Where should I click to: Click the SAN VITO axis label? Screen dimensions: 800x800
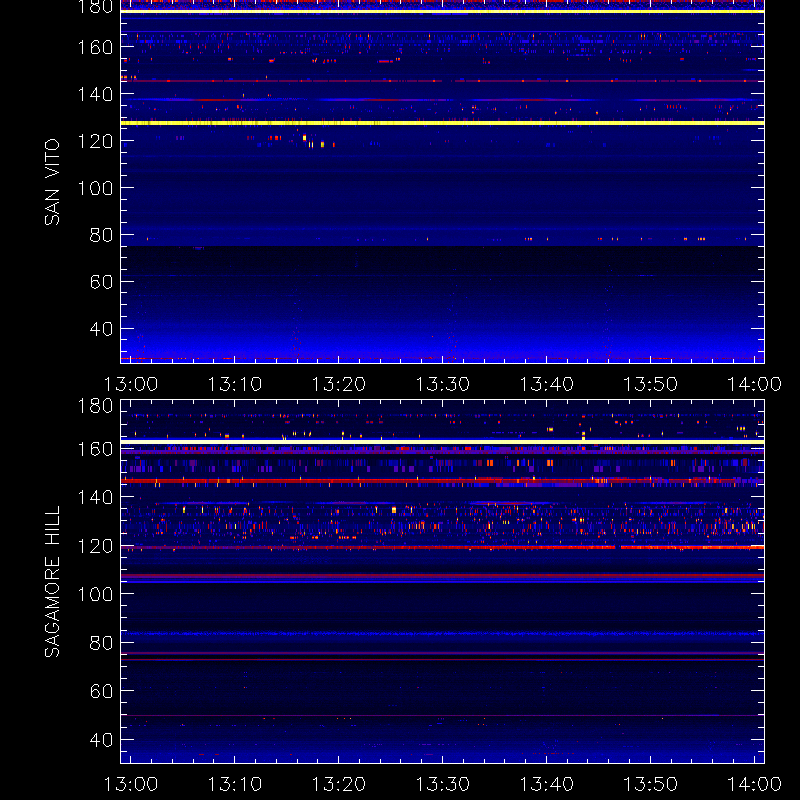[52, 182]
